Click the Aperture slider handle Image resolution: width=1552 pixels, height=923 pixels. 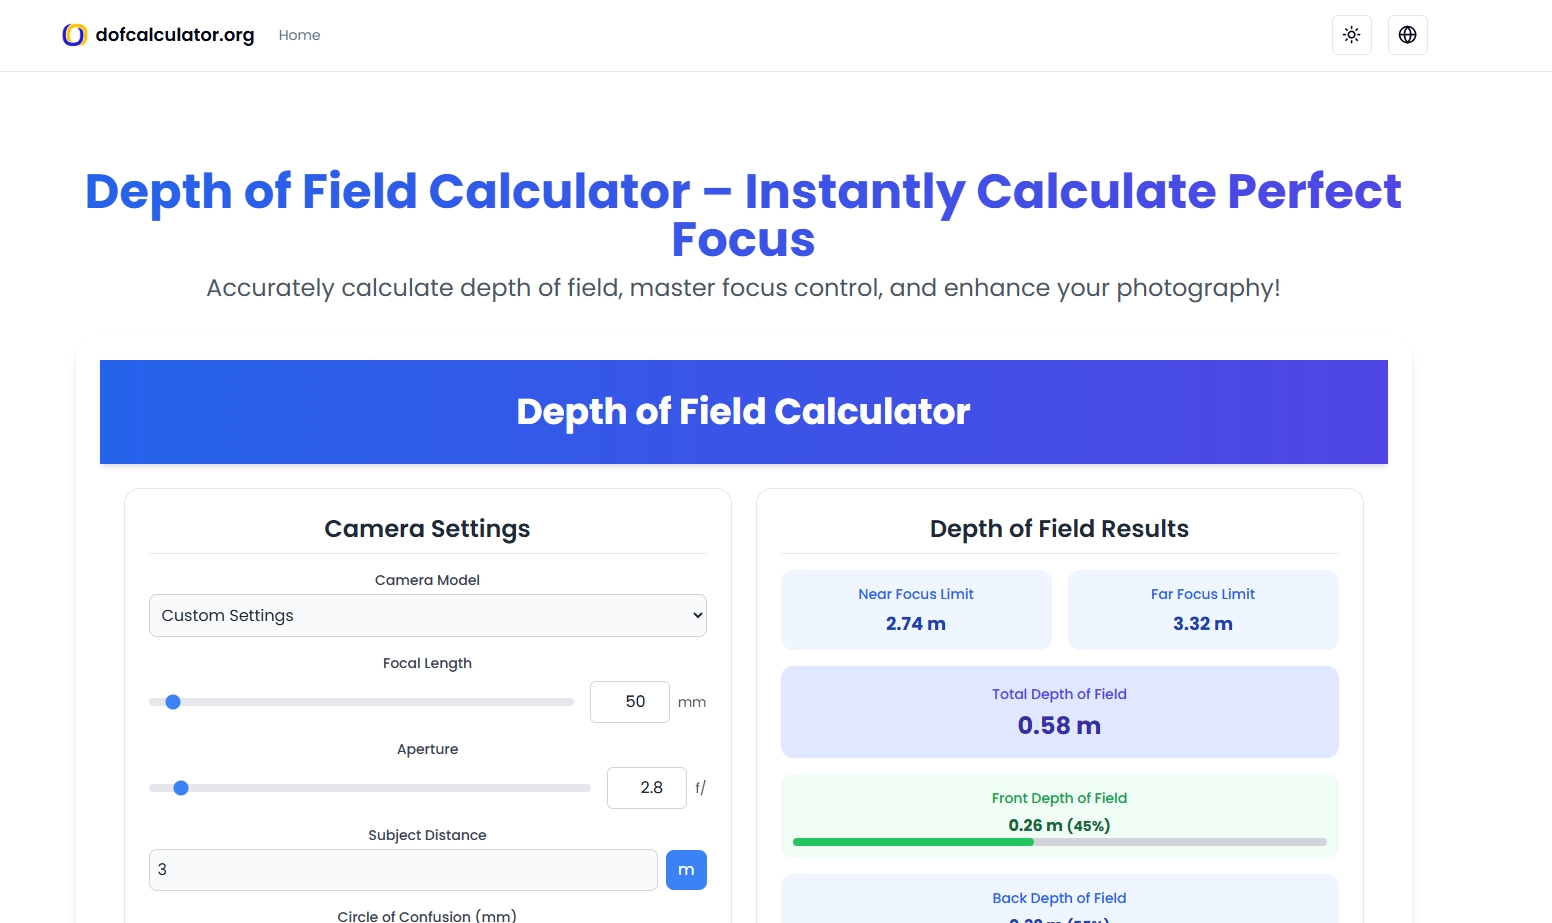pyautogui.click(x=181, y=788)
